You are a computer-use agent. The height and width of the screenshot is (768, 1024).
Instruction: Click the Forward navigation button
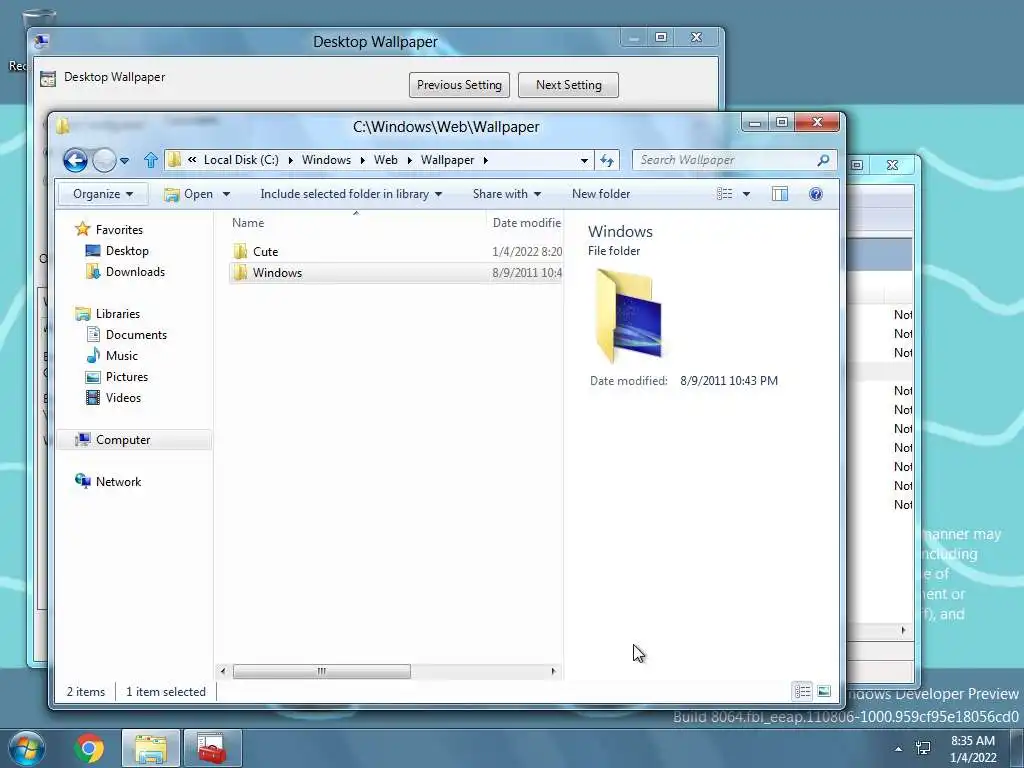point(104,160)
